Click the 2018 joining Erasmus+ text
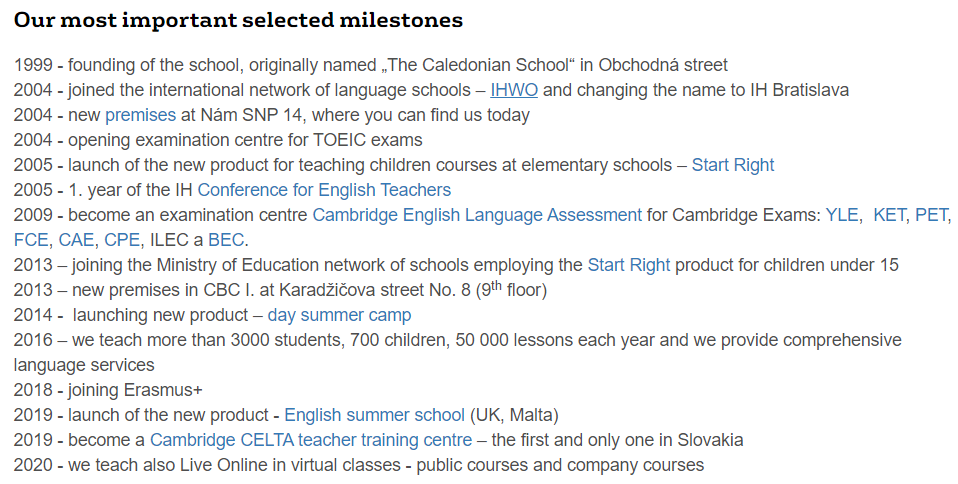Screen dimensions: 958x484 (108, 390)
